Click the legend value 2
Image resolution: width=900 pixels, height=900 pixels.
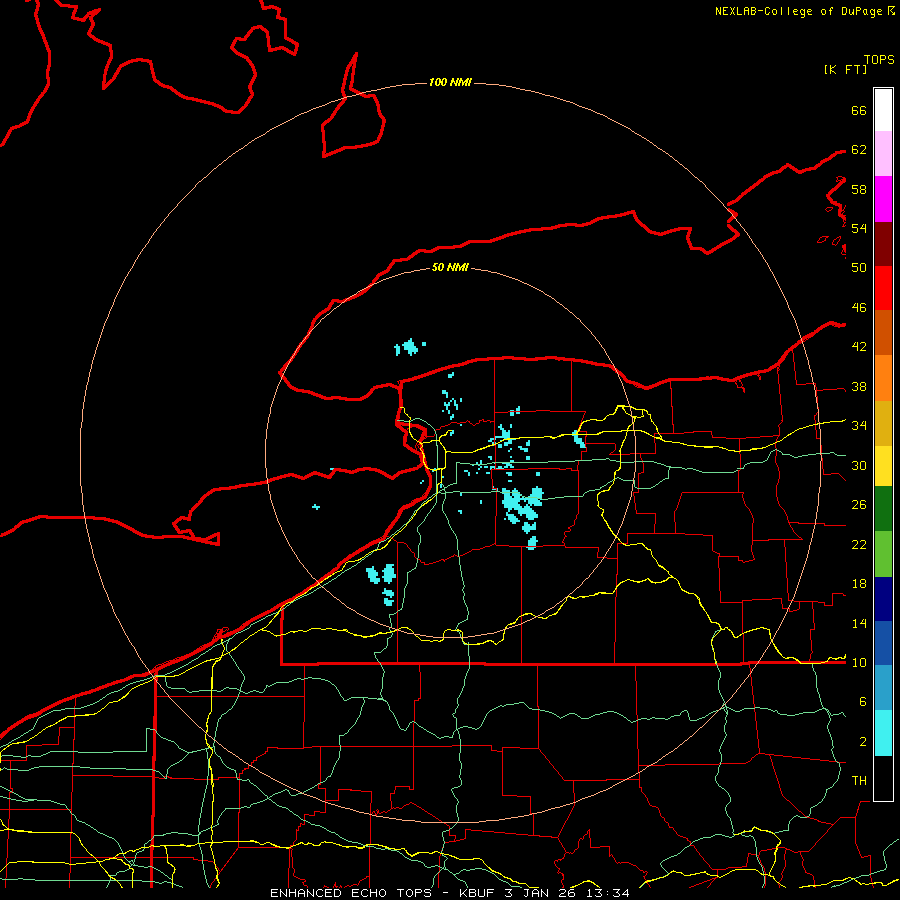pyautogui.click(x=862, y=741)
